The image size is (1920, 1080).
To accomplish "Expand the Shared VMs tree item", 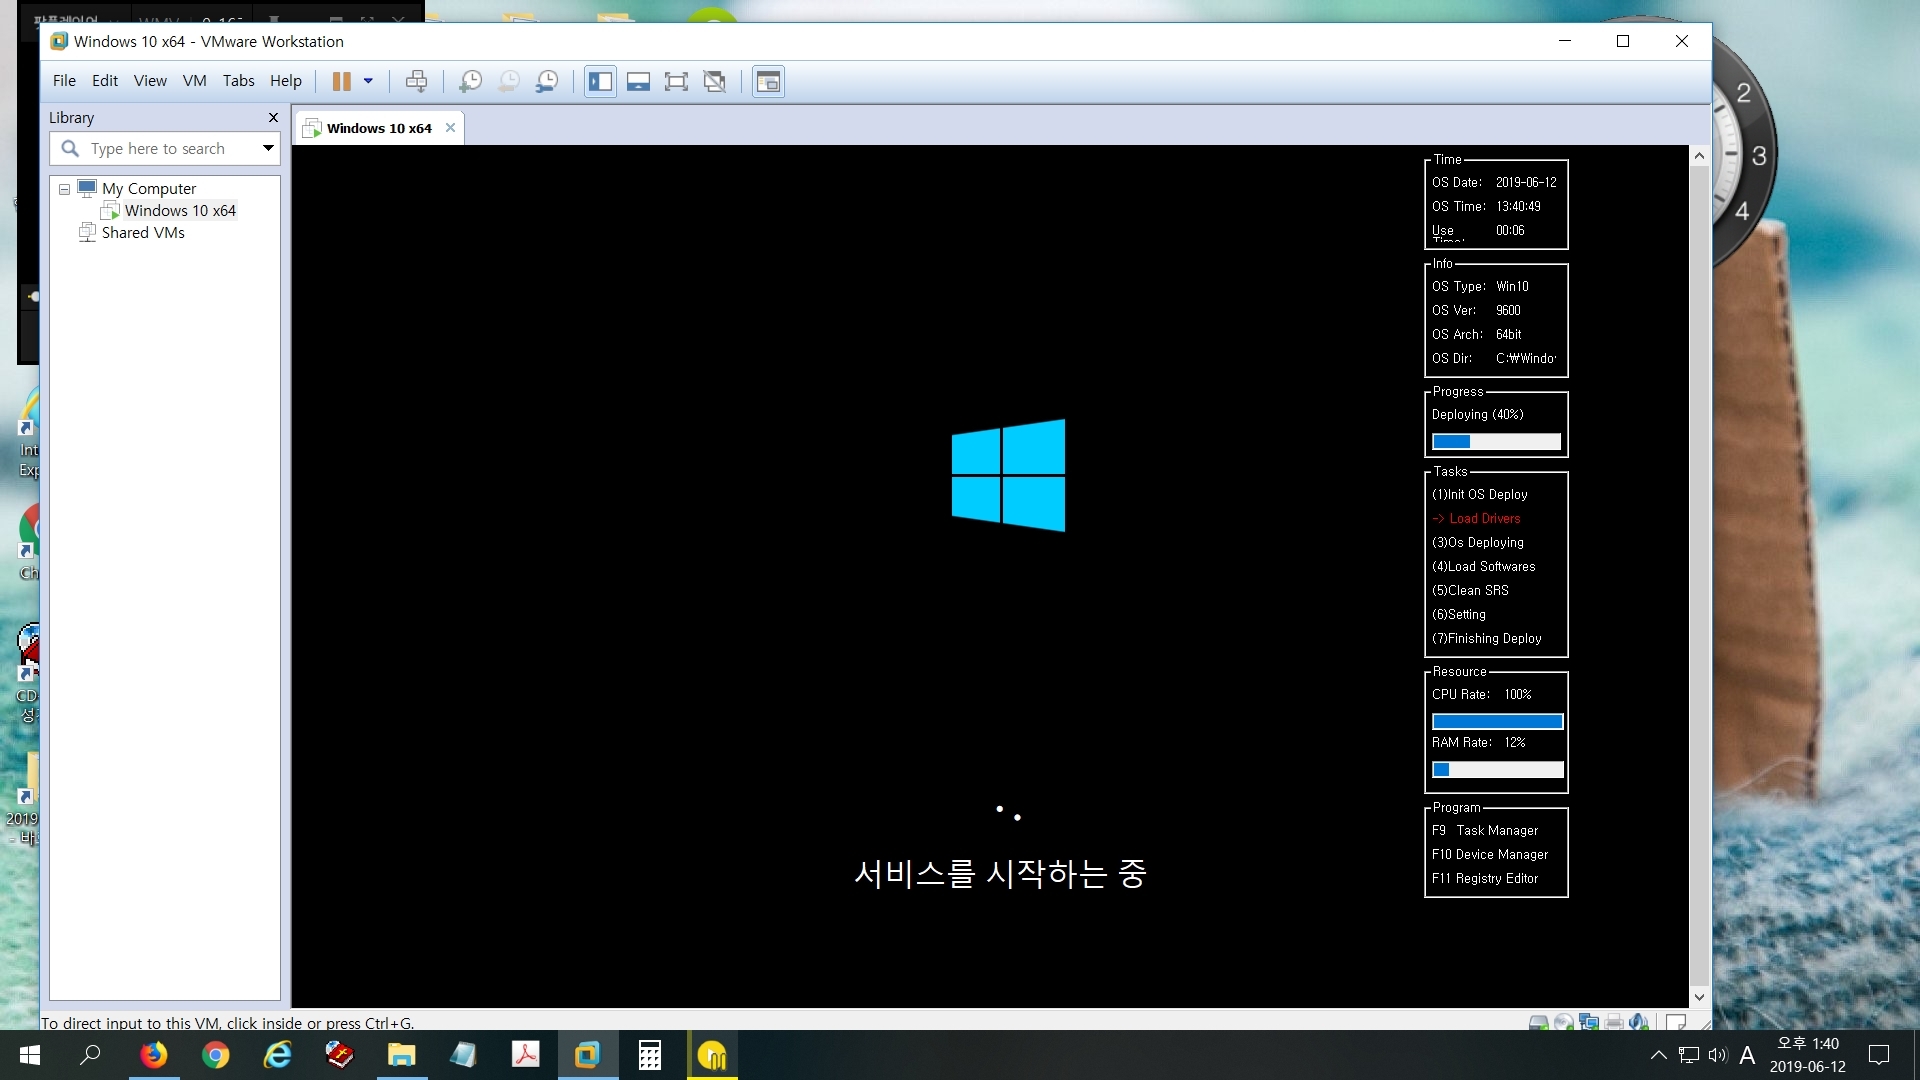I will 142,232.
